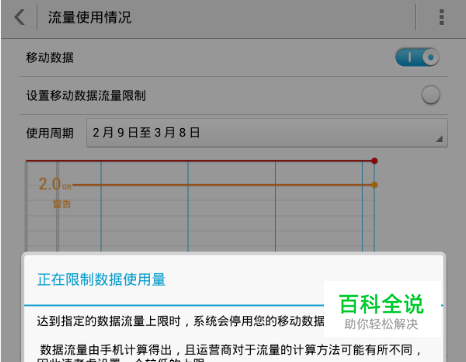Click the text 数据流量由手机计算得出
Screen dimensions: 466x362
point(106,350)
